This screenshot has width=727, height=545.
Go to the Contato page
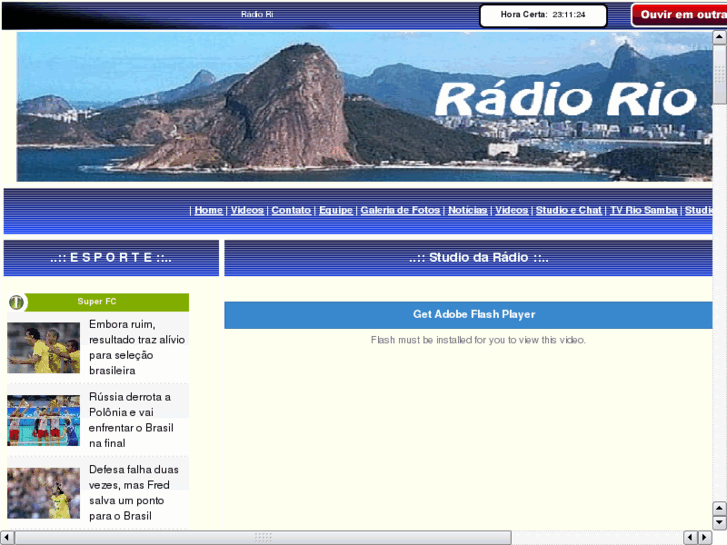291,210
